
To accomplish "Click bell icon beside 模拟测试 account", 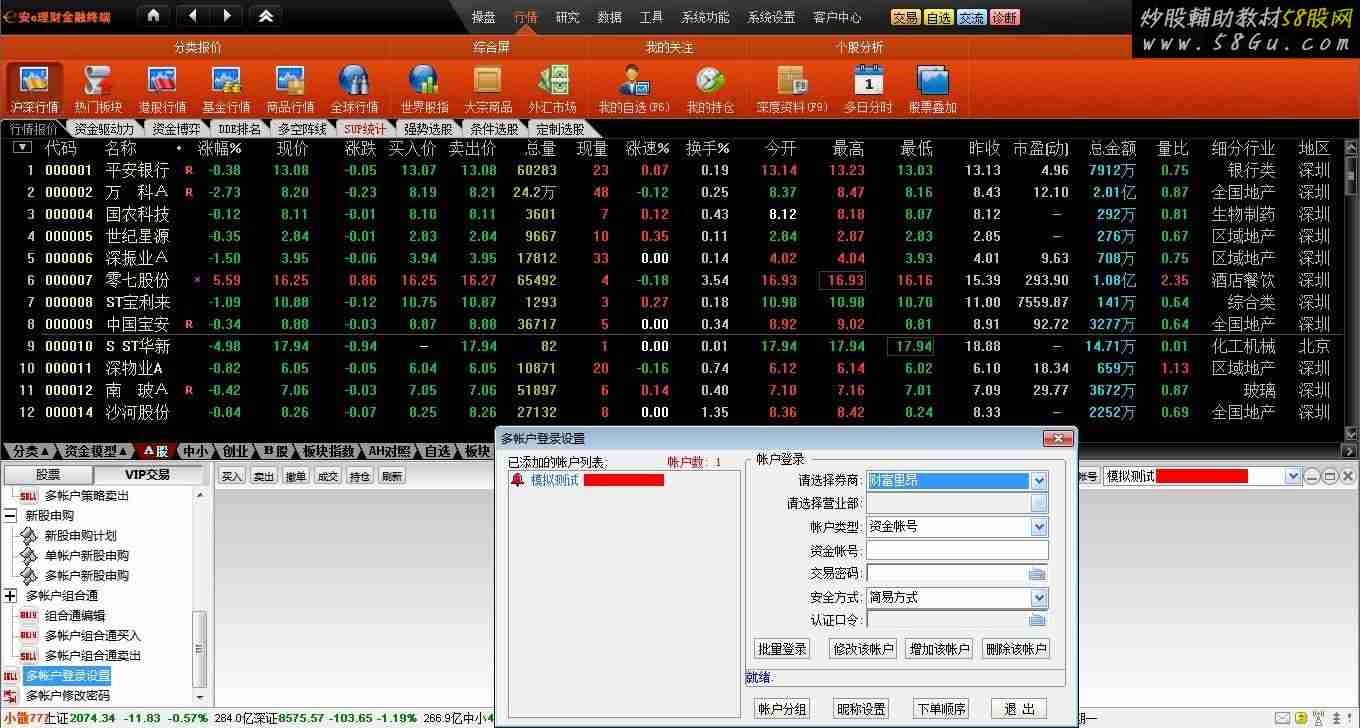I will click(x=517, y=480).
